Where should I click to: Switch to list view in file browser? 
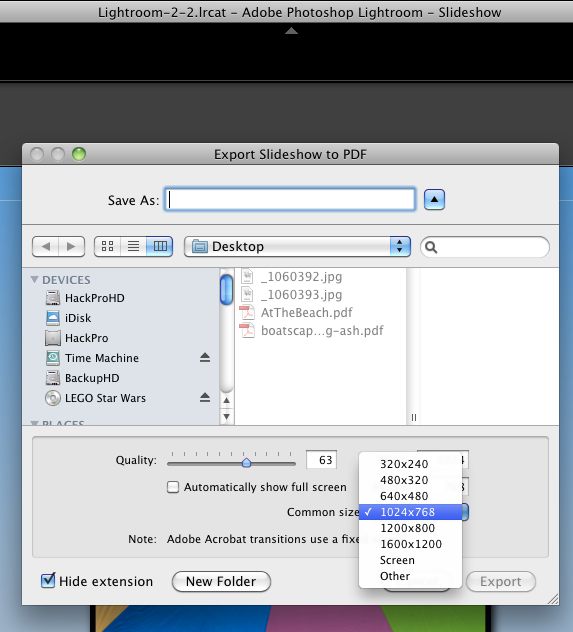click(x=133, y=246)
